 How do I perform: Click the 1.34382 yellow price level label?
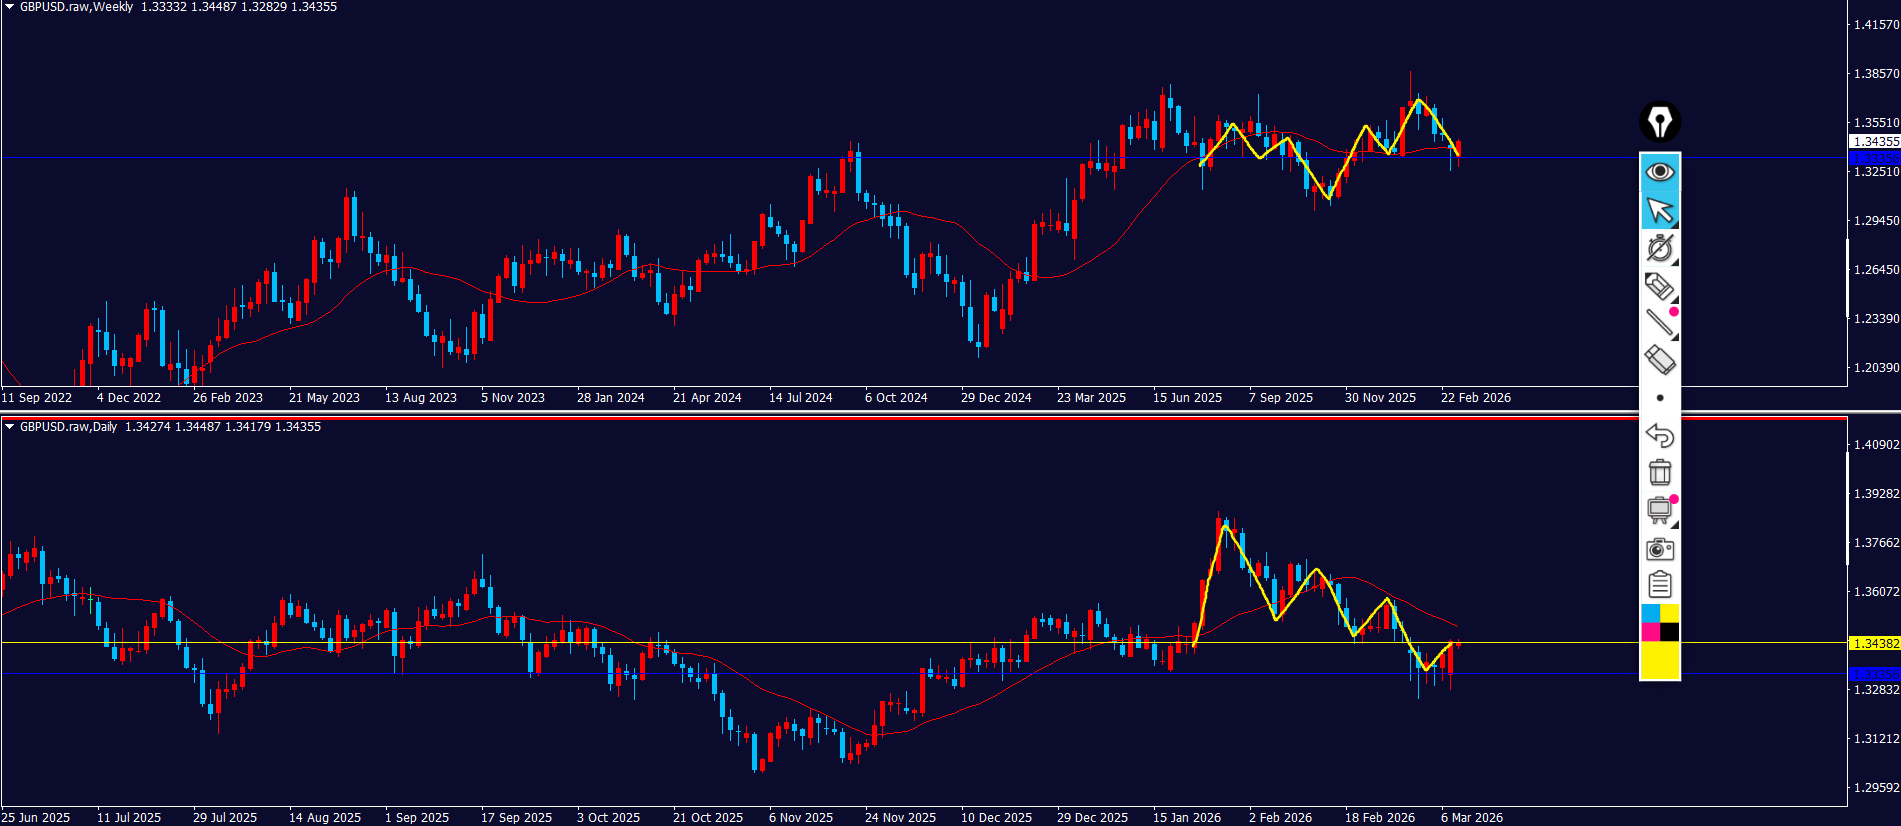point(1875,644)
